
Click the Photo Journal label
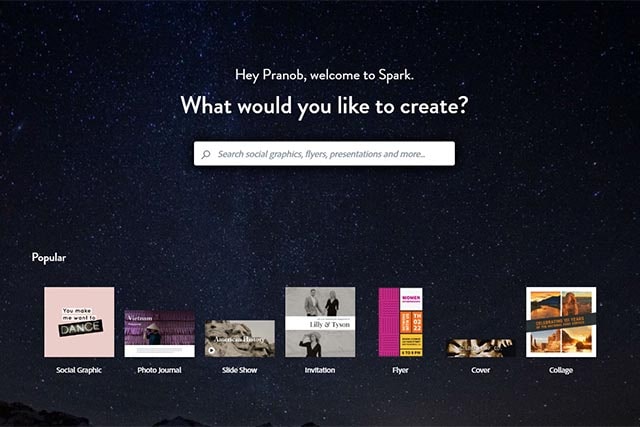160,370
